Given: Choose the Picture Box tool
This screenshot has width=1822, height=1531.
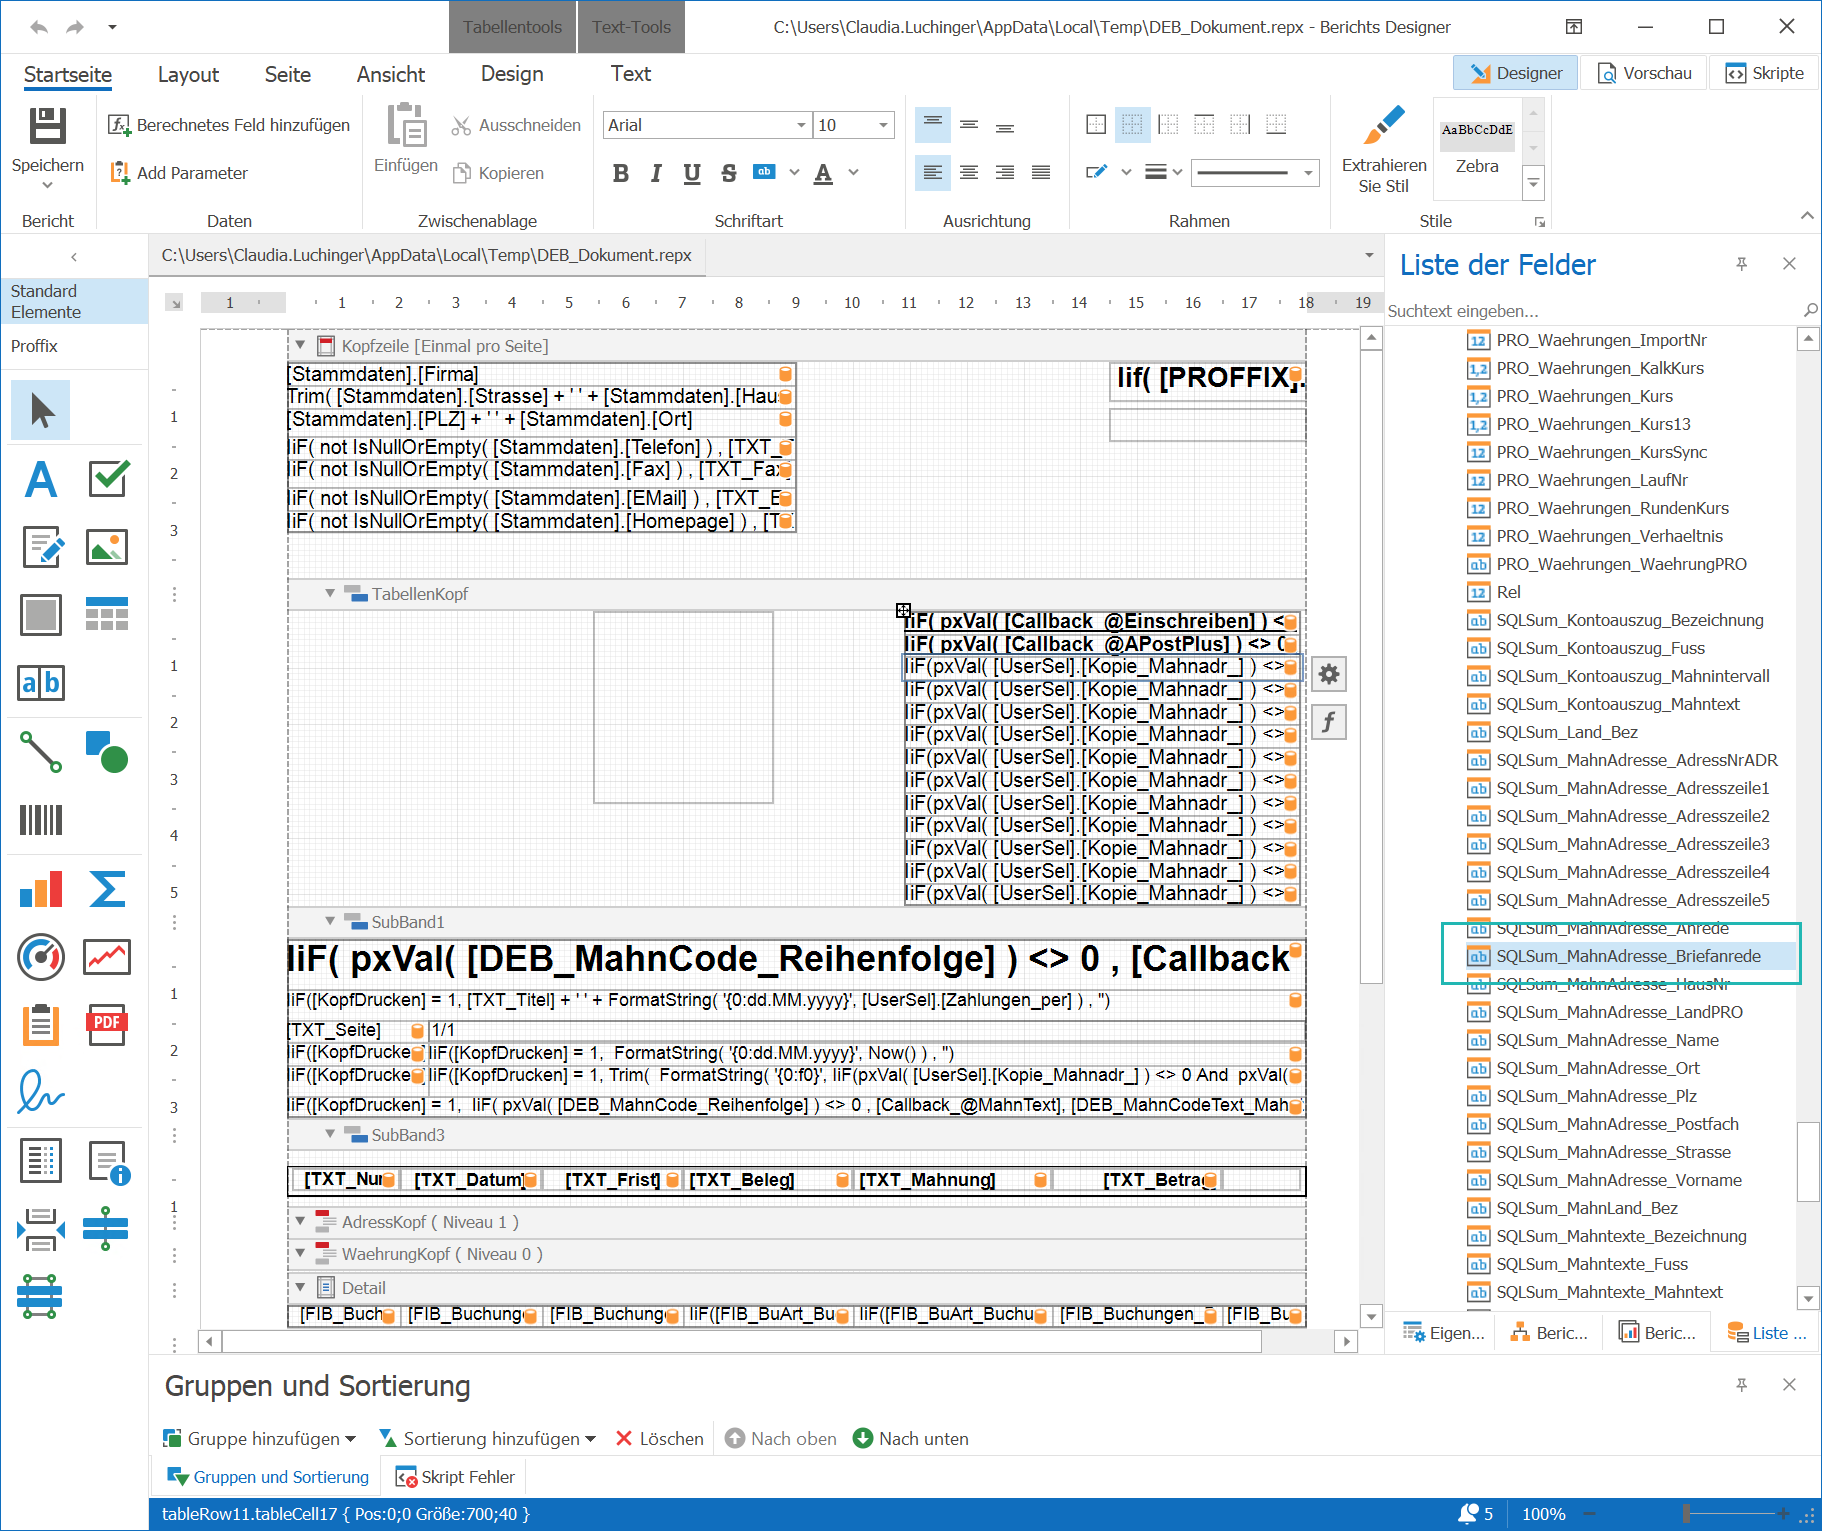Looking at the screenshot, I should coord(107,547).
